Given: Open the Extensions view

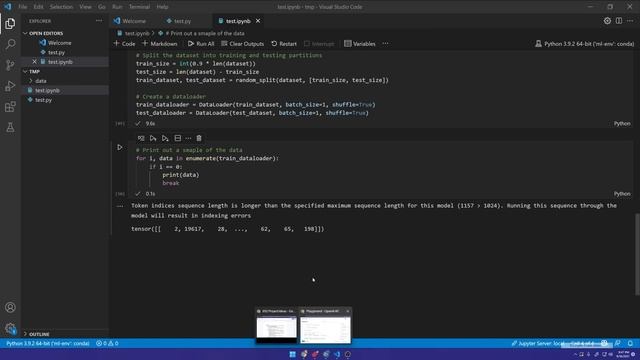Looking at the screenshot, I should 10,107.
